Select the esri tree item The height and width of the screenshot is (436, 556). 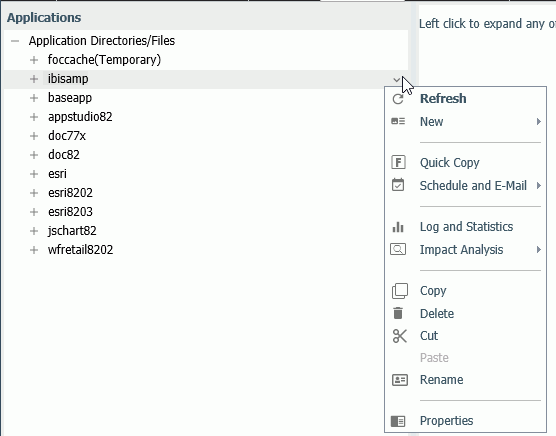[x=57, y=174]
